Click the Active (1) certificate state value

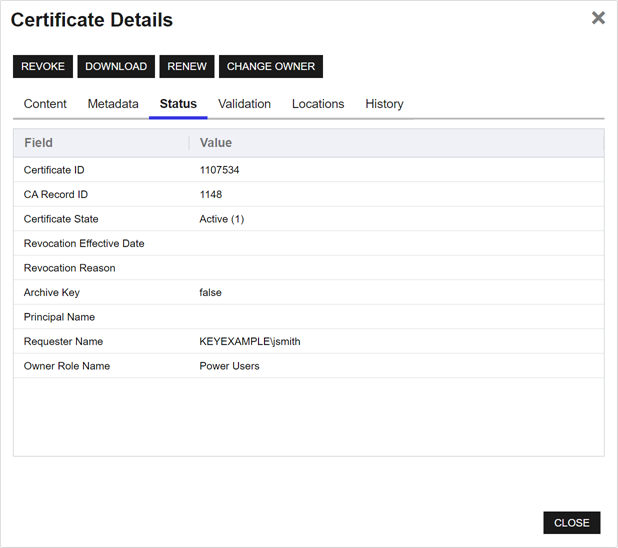(222, 219)
